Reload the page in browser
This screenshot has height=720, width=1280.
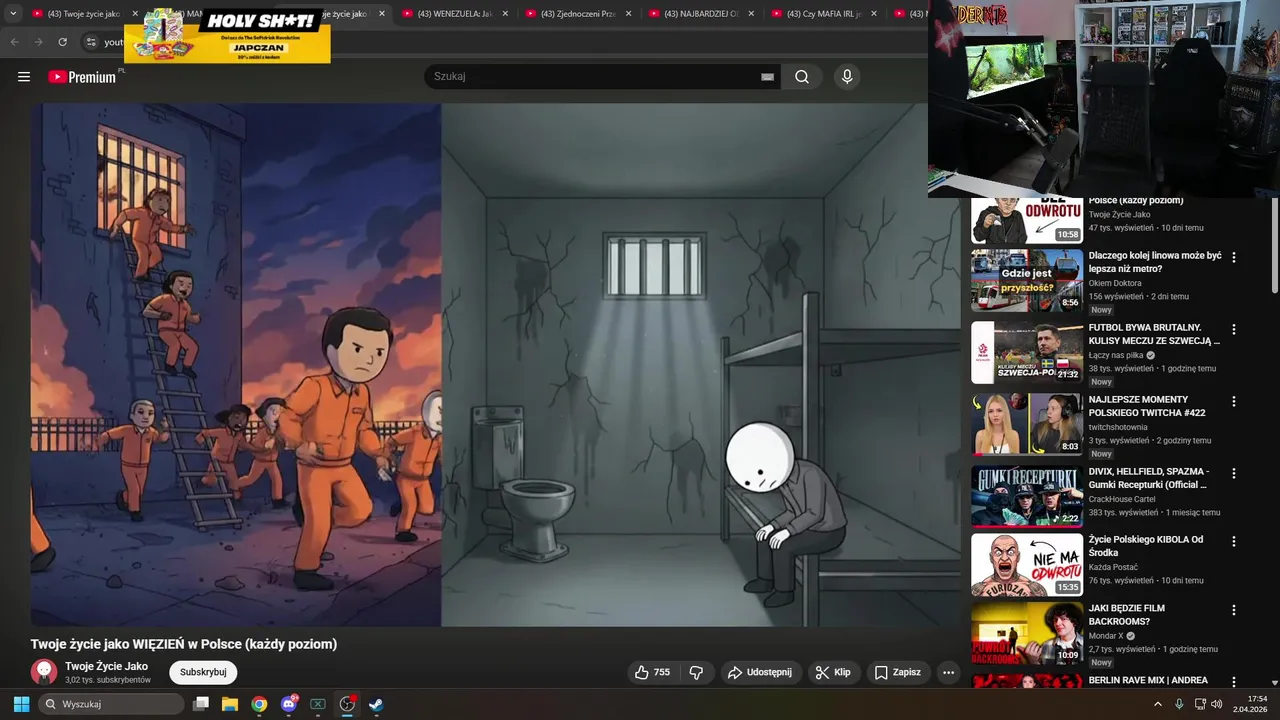(x=62, y=42)
